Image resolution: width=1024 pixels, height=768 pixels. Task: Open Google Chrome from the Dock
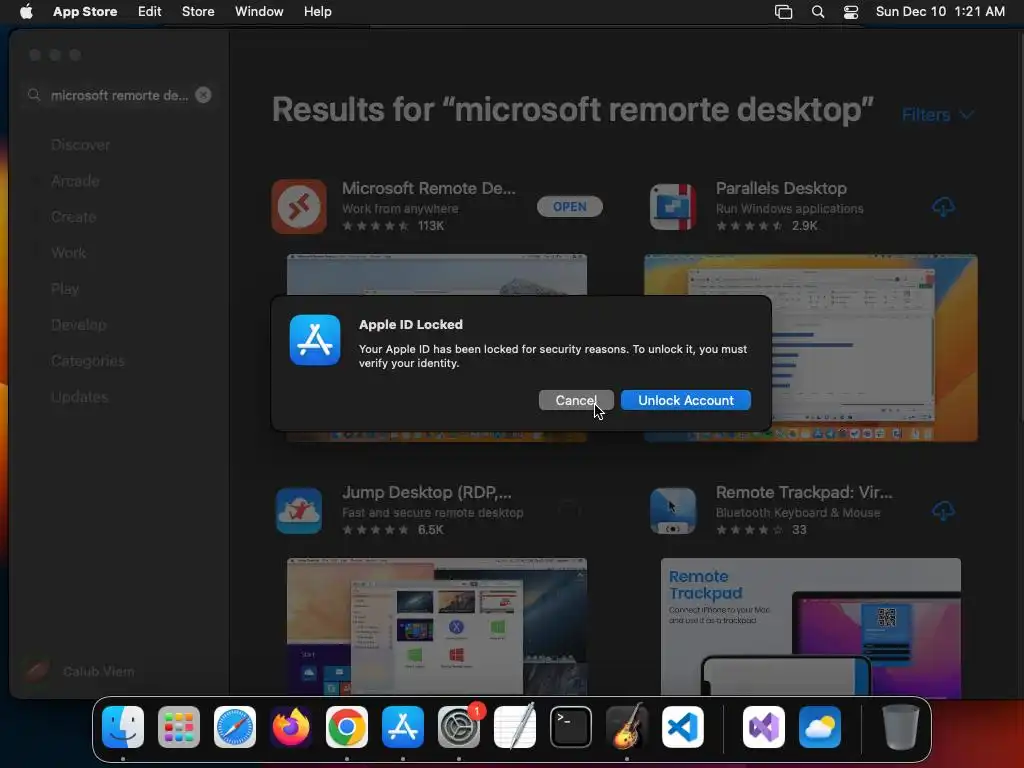click(347, 727)
